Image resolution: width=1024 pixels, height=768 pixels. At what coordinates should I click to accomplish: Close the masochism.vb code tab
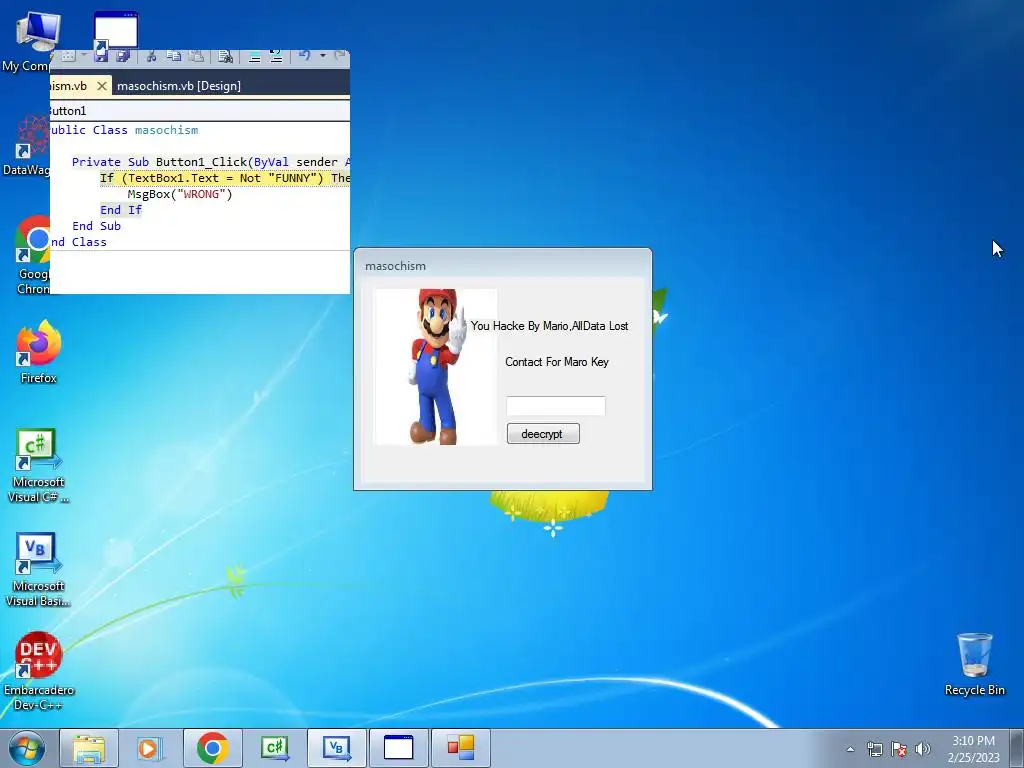[102, 86]
